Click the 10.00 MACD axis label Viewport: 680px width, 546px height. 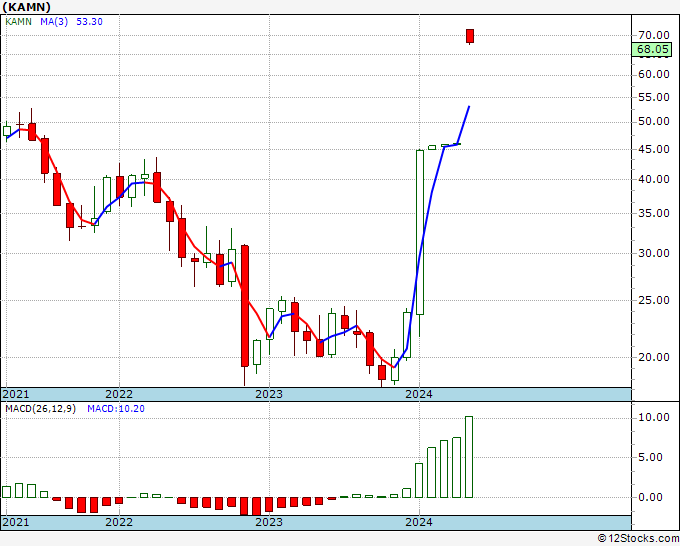[x=654, y=417]
